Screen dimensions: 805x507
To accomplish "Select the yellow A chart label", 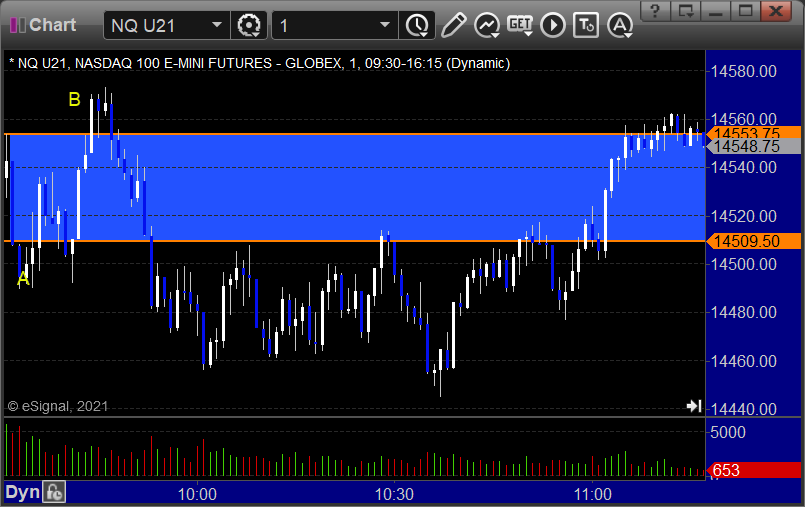I will click(23, 279).
